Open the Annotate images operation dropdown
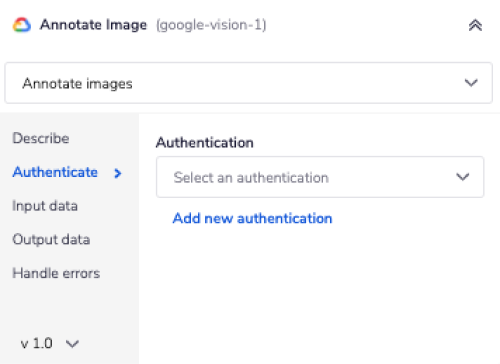 pos(249,83)
